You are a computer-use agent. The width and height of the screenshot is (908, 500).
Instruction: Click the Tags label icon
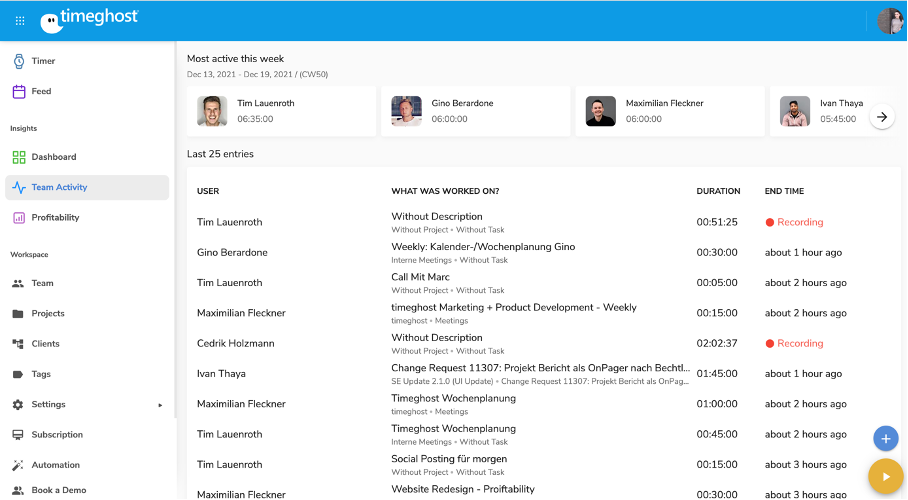pos(18,374)
